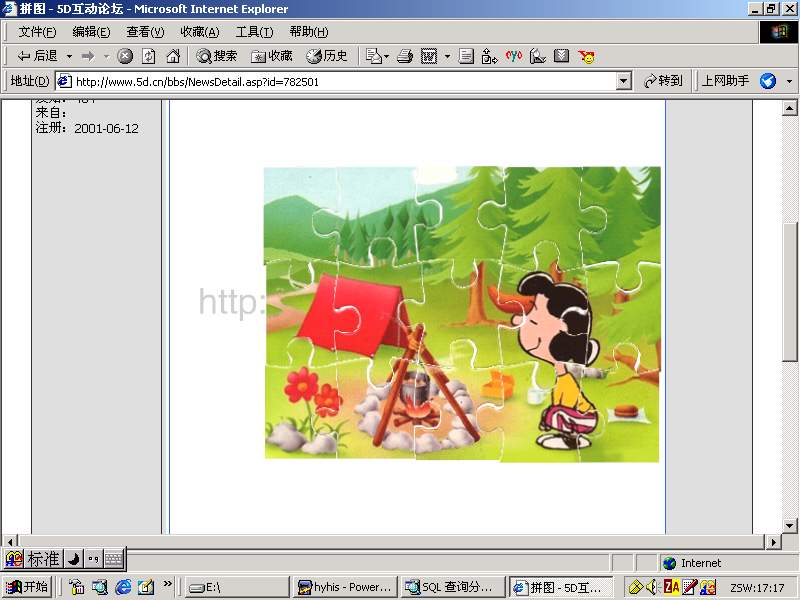800x600 pixels.
Task: Click the volume speaker tray icon
Action: 652,587
